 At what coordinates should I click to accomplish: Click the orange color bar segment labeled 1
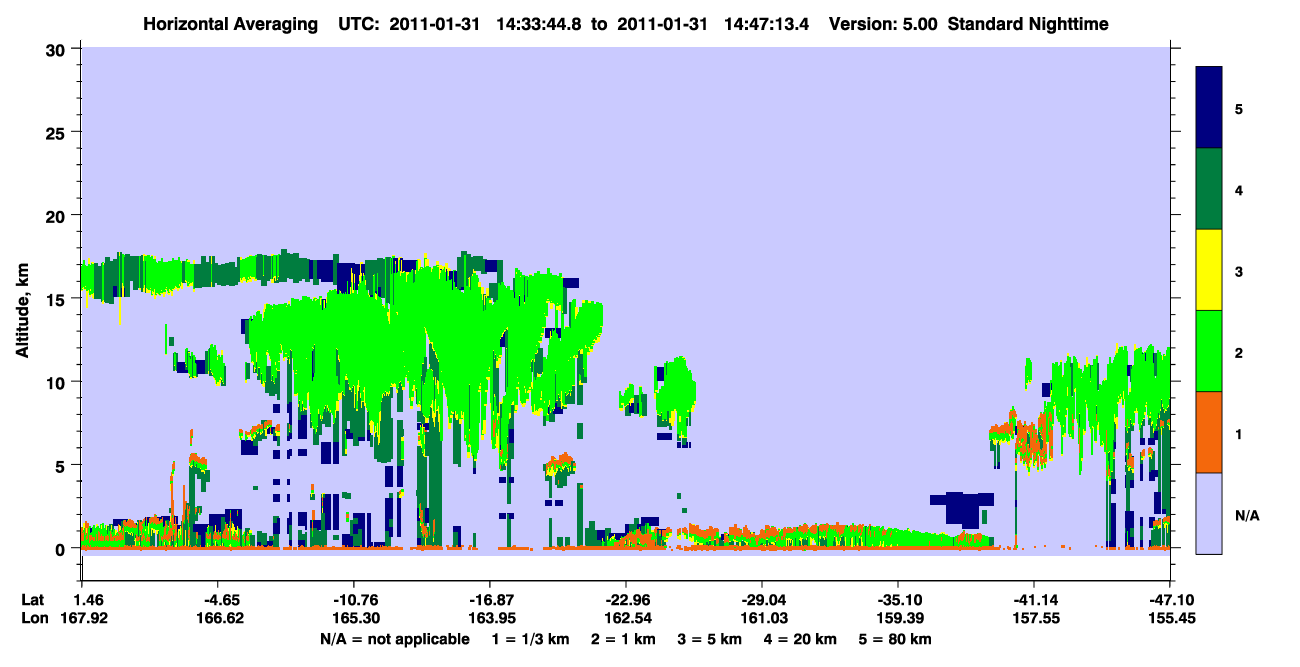(x=1209, y=432)
